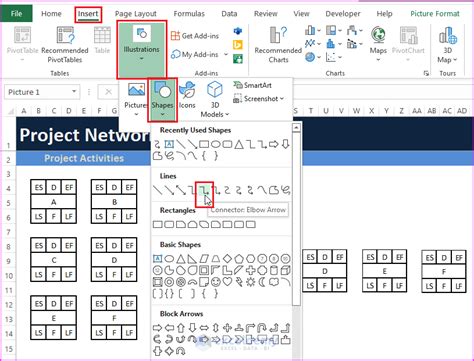Viewport: 474px width, 361px height.
Task: Insert Text Box from Recently Used Shapes
Action: click(169, 144)
